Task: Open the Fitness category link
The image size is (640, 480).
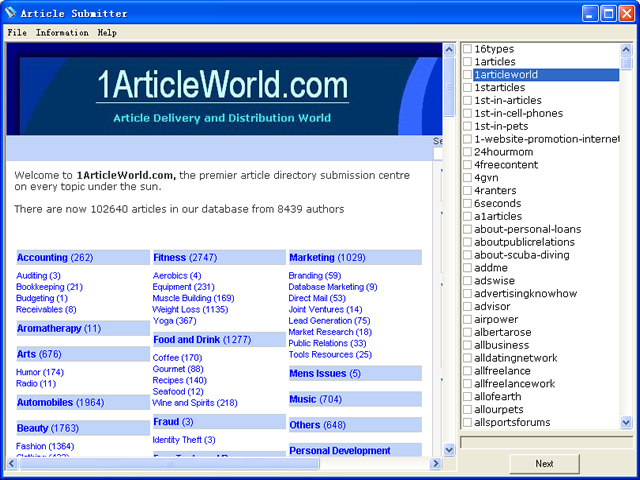Action: [185, 258]
